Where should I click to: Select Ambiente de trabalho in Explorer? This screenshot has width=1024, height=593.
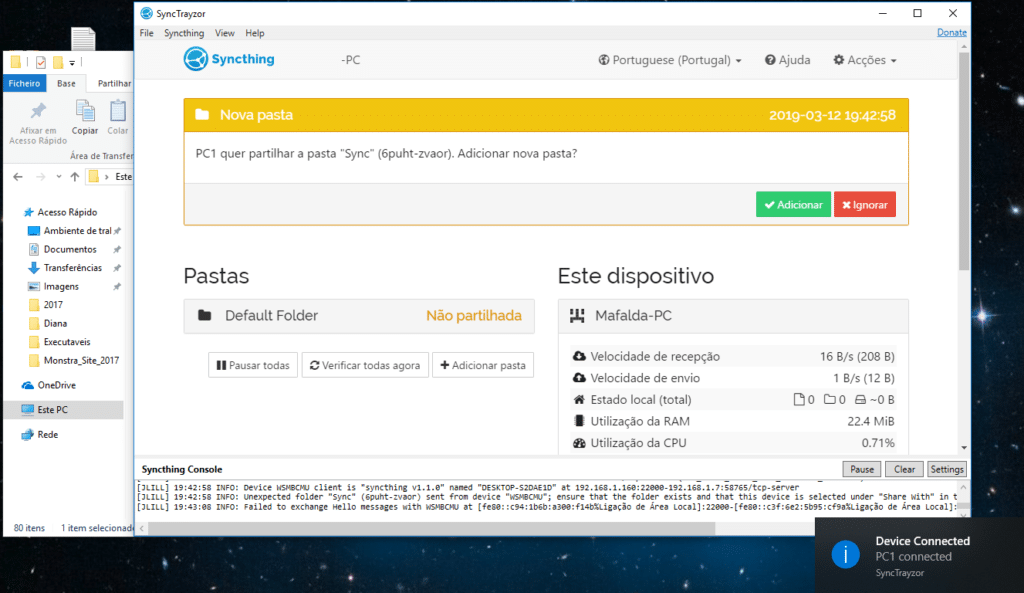coord(73,231)
